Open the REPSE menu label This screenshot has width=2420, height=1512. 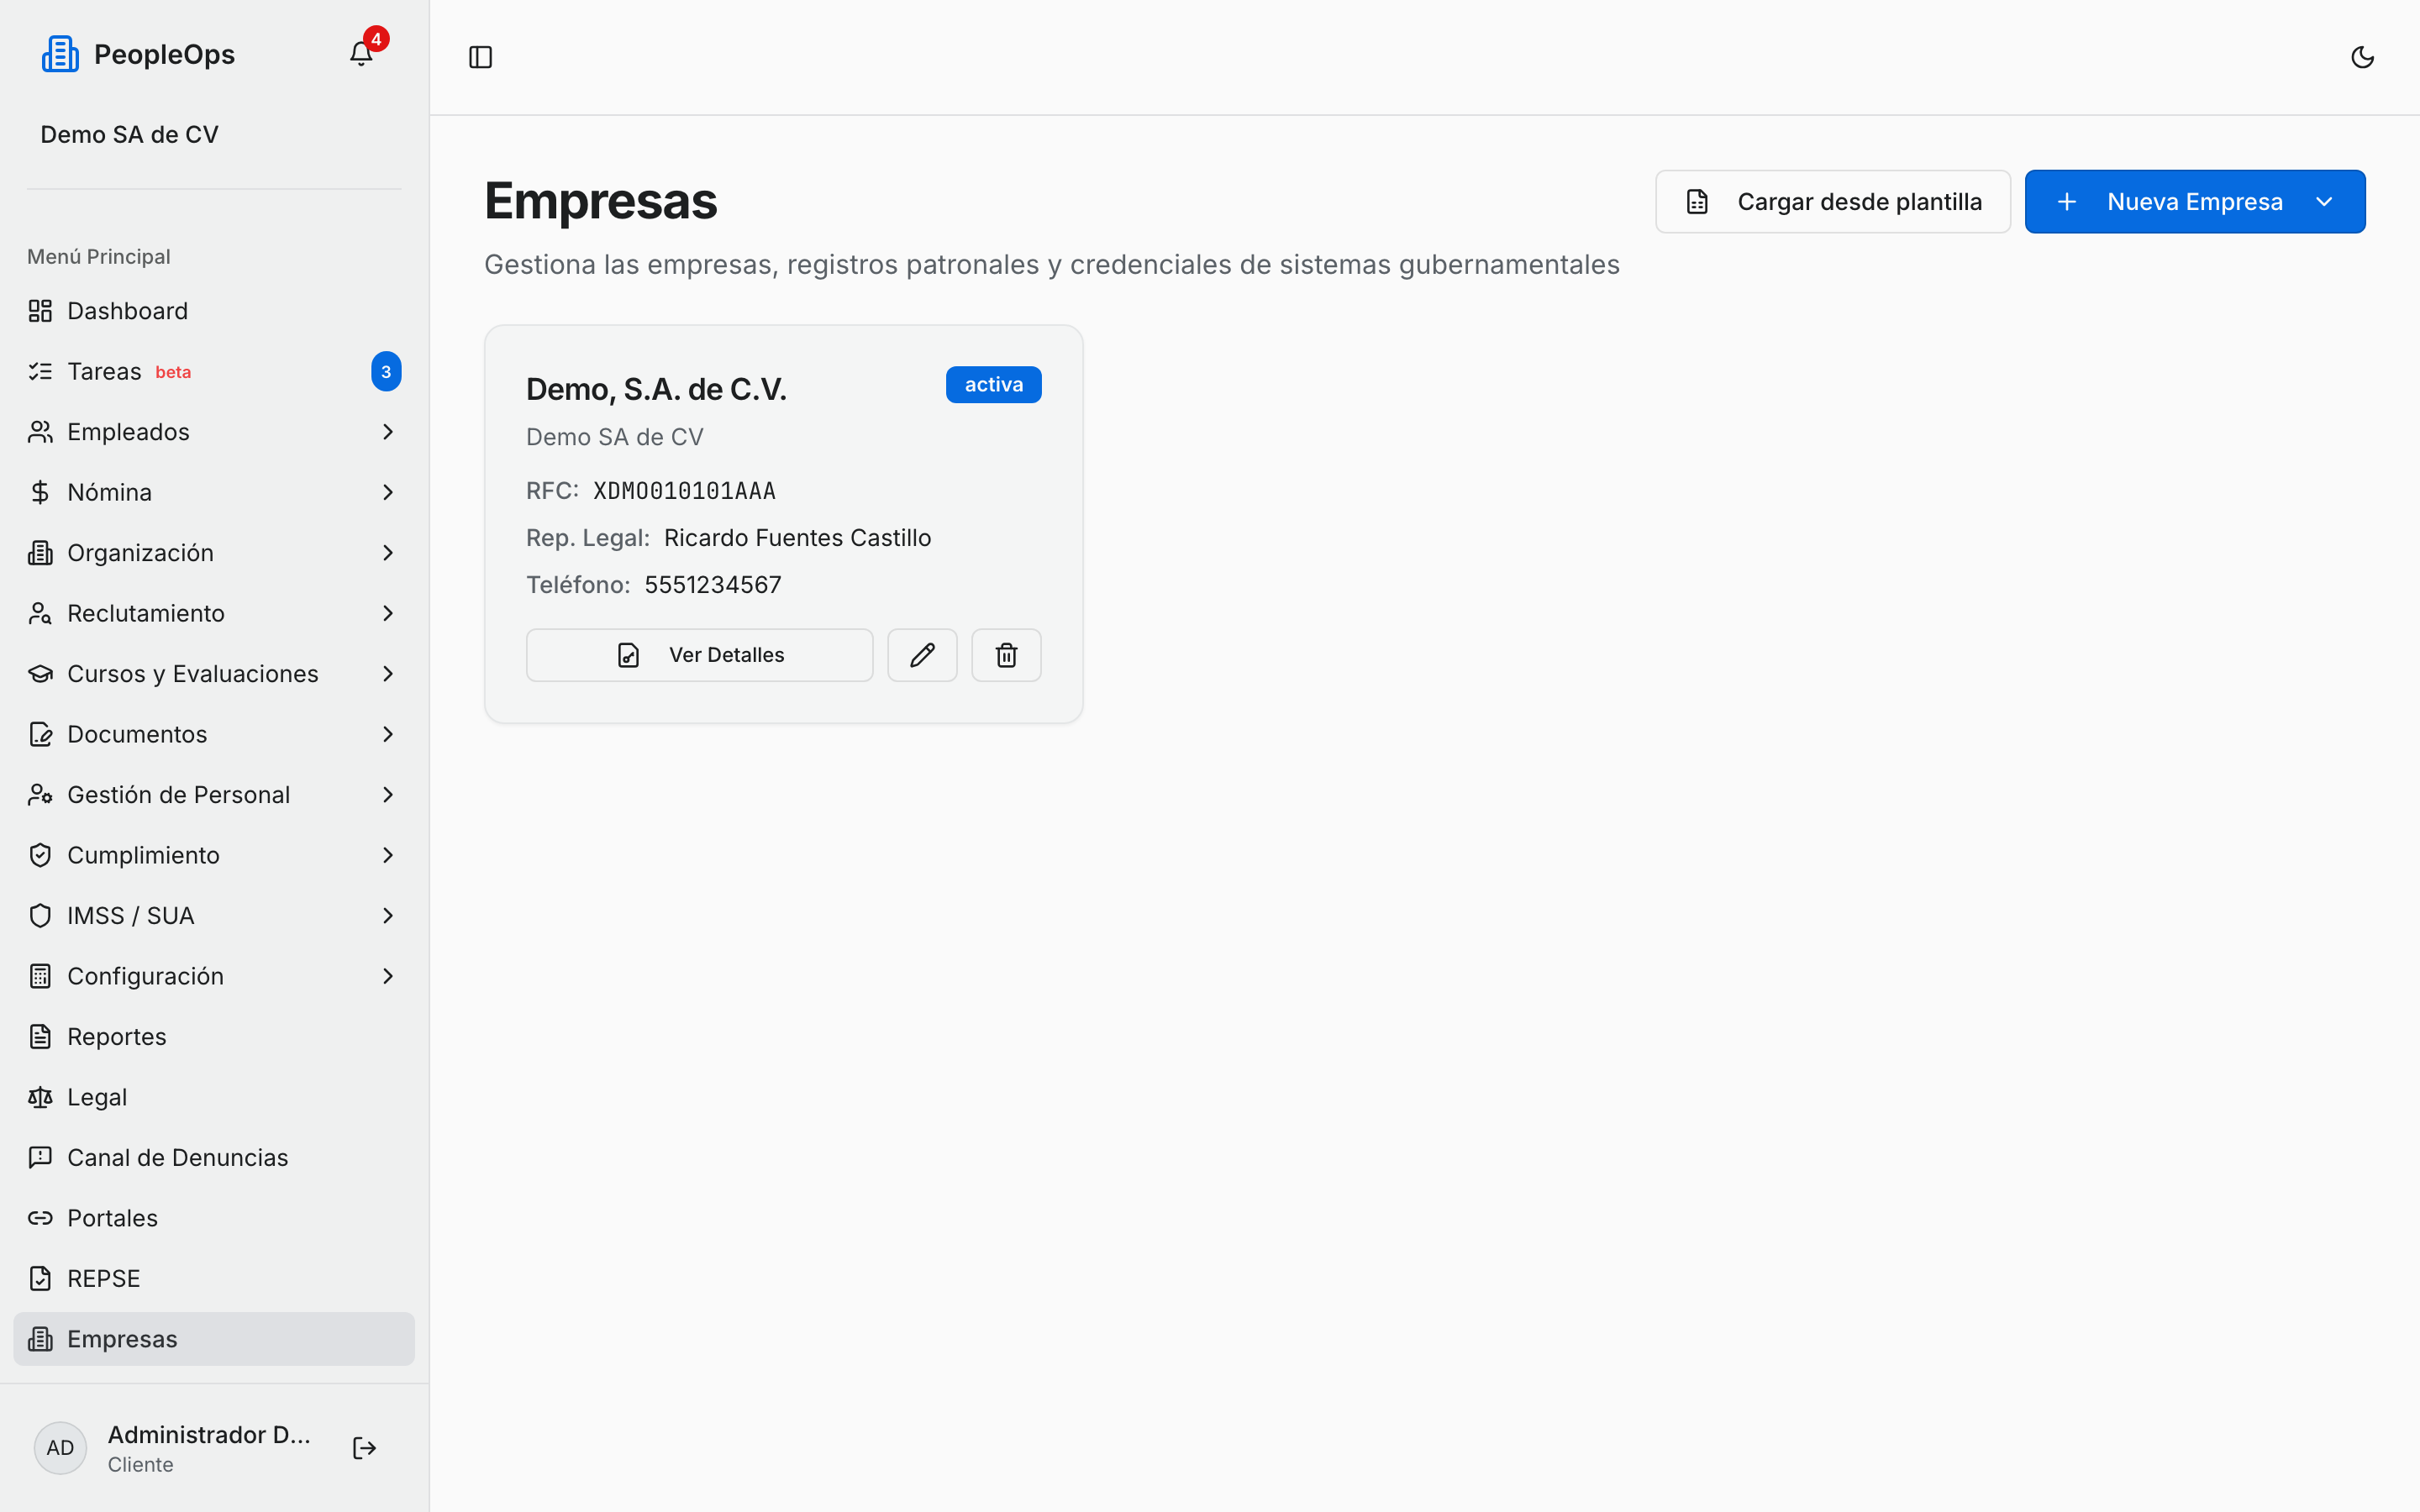[104, 1279]
